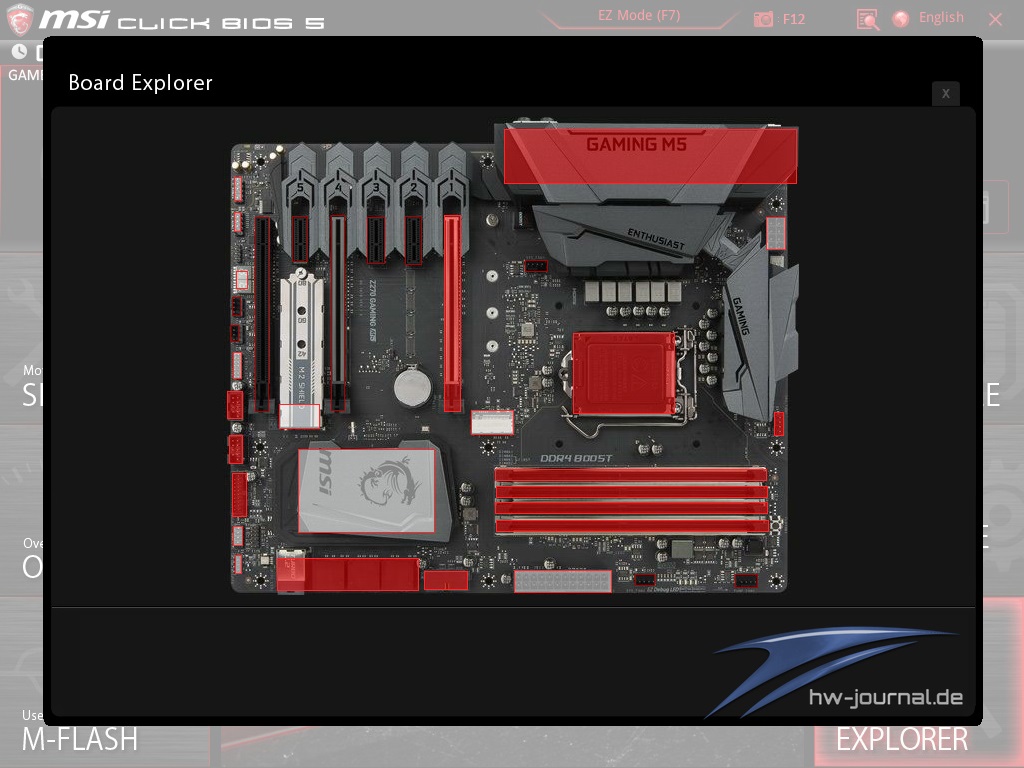Select the fan header right of PCIe slot 1's top
Screen dimensions: 1024x768
[x=536, y=266]
